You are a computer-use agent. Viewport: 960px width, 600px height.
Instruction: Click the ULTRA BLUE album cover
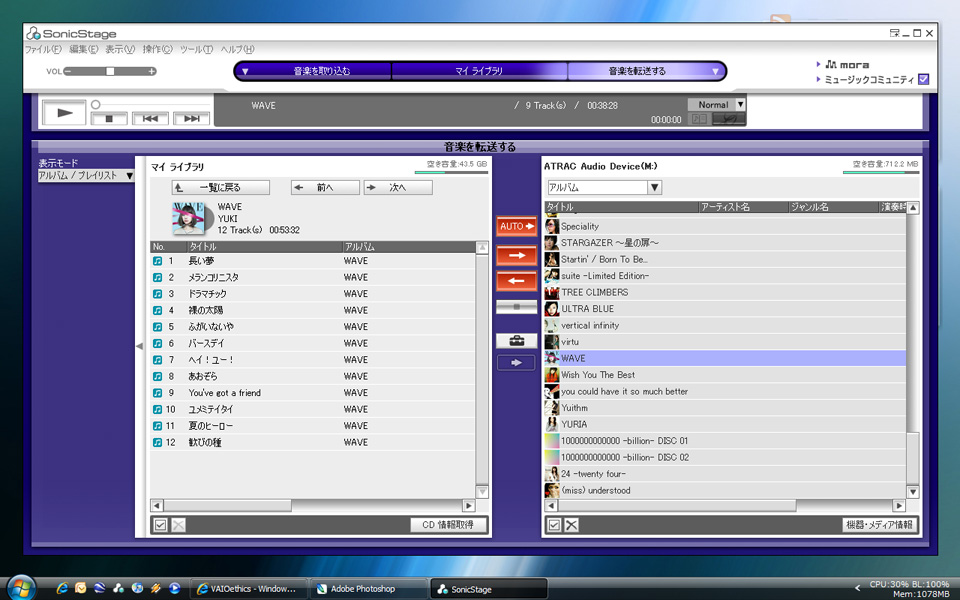click(x=552, y=309)
